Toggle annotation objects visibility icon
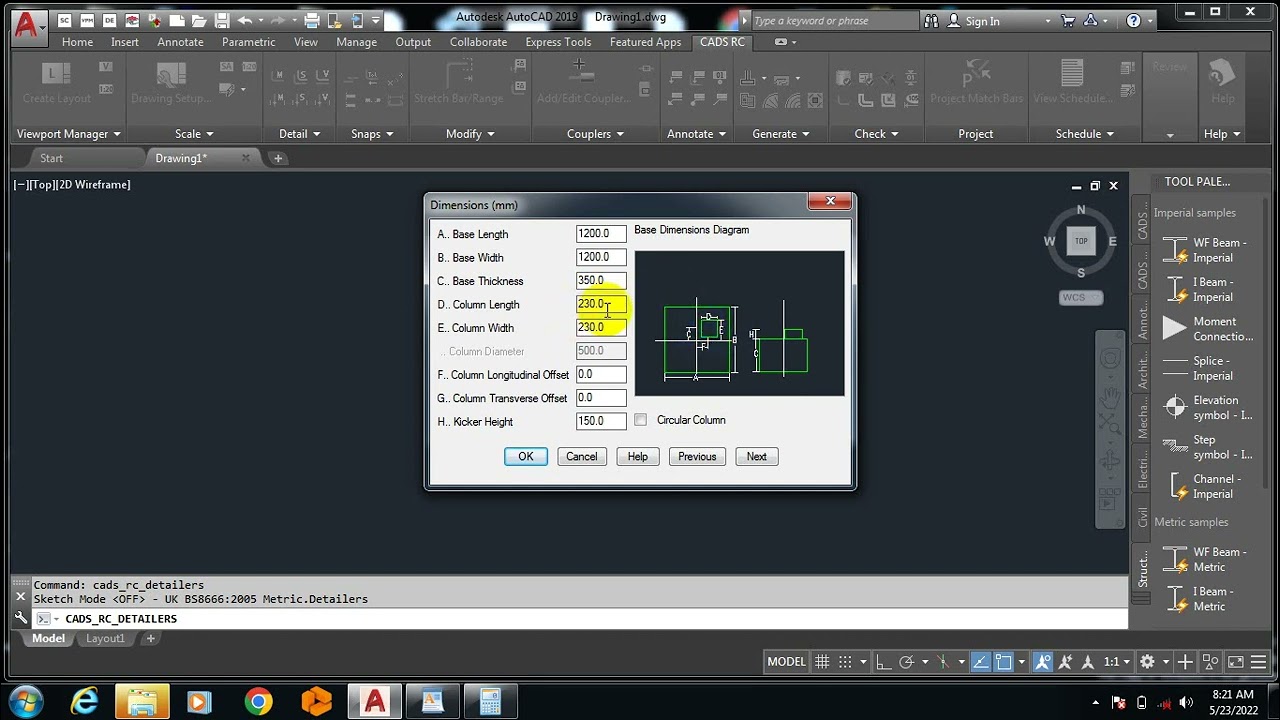This screenshot has height=720, width=1280. pos(1043,661)
